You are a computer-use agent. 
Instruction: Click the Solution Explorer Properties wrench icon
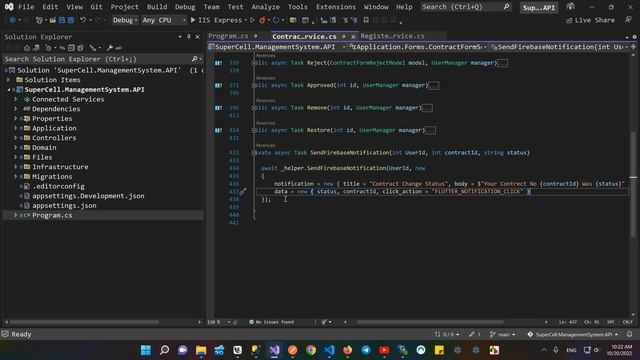click(110, 48)
